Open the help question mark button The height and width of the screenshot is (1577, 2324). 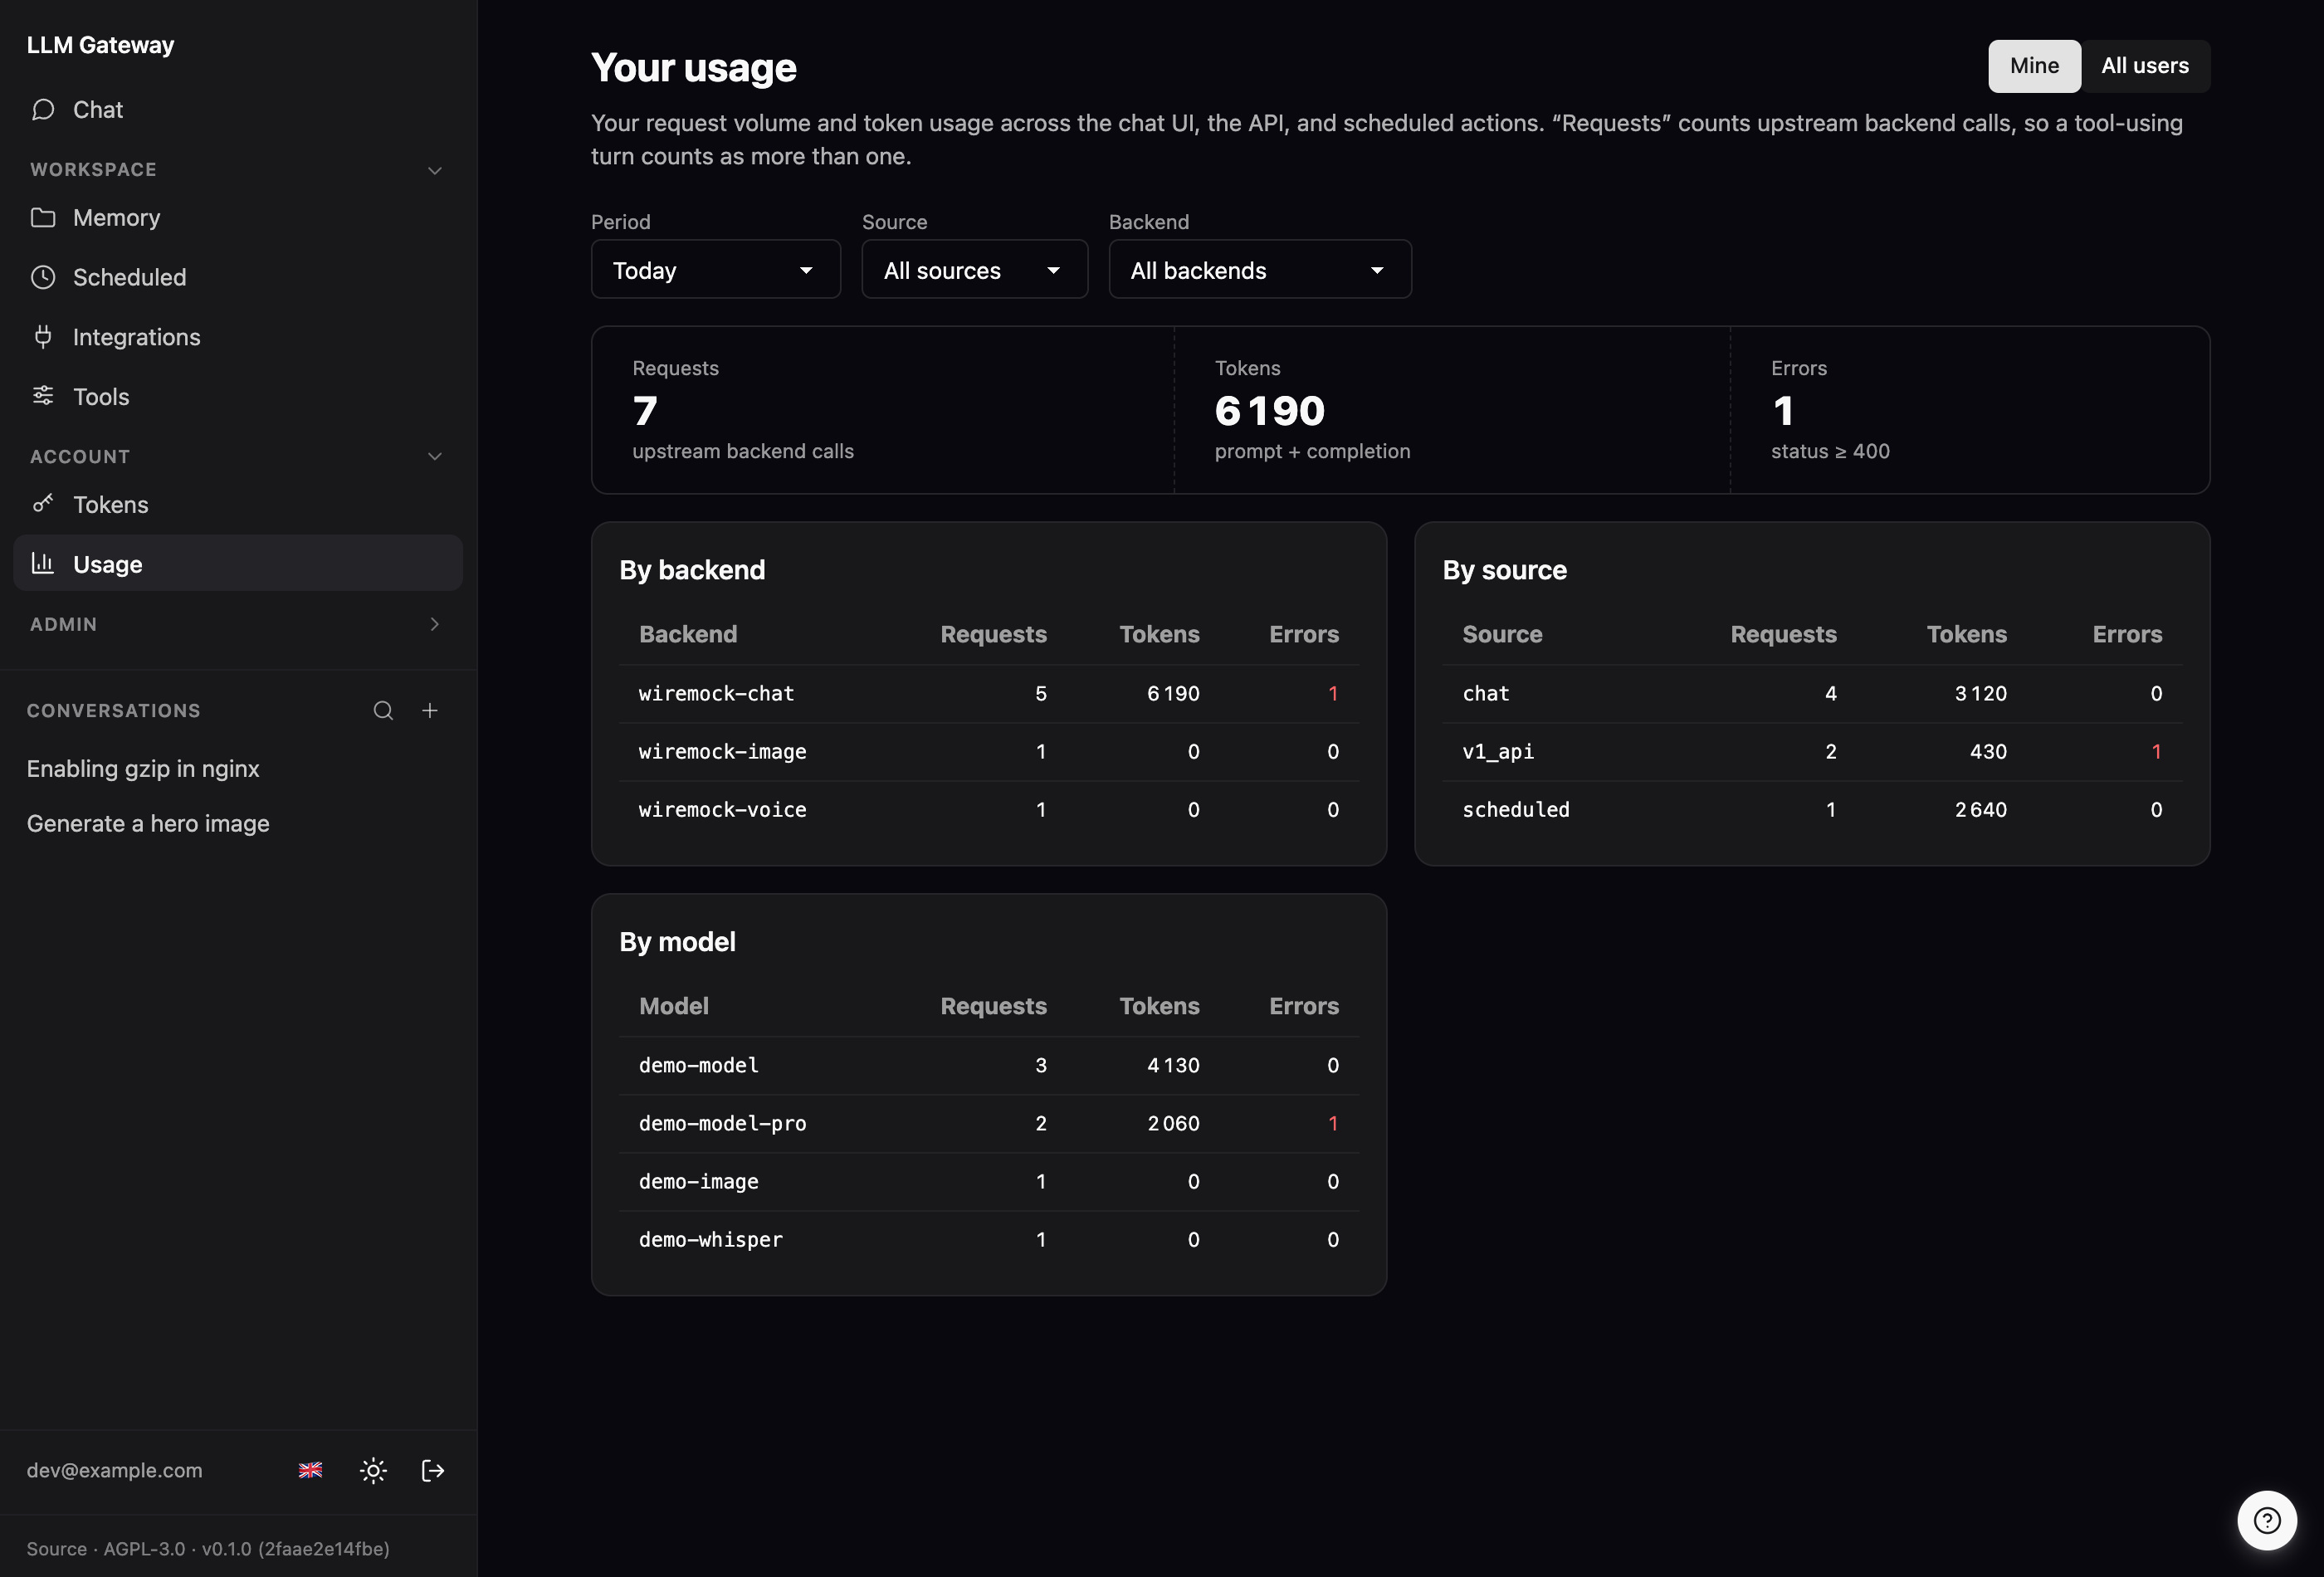[2266, 1520]
